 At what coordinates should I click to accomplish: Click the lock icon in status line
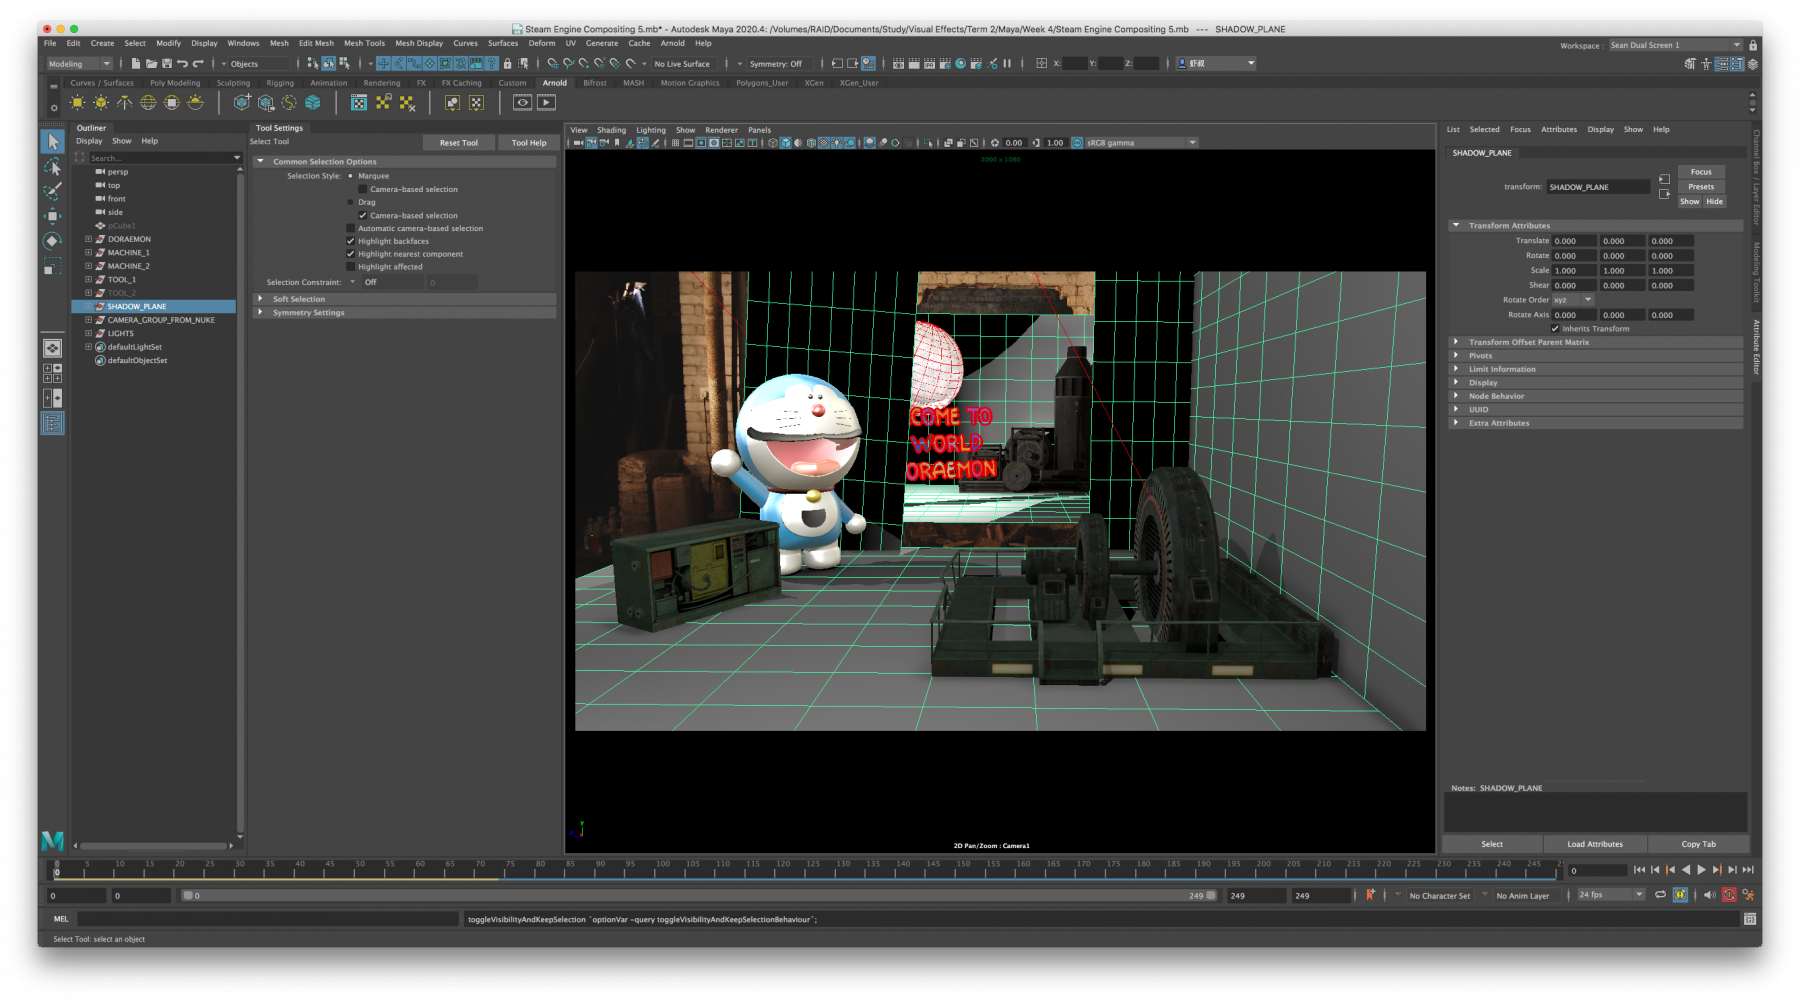(x=507, y=64)
